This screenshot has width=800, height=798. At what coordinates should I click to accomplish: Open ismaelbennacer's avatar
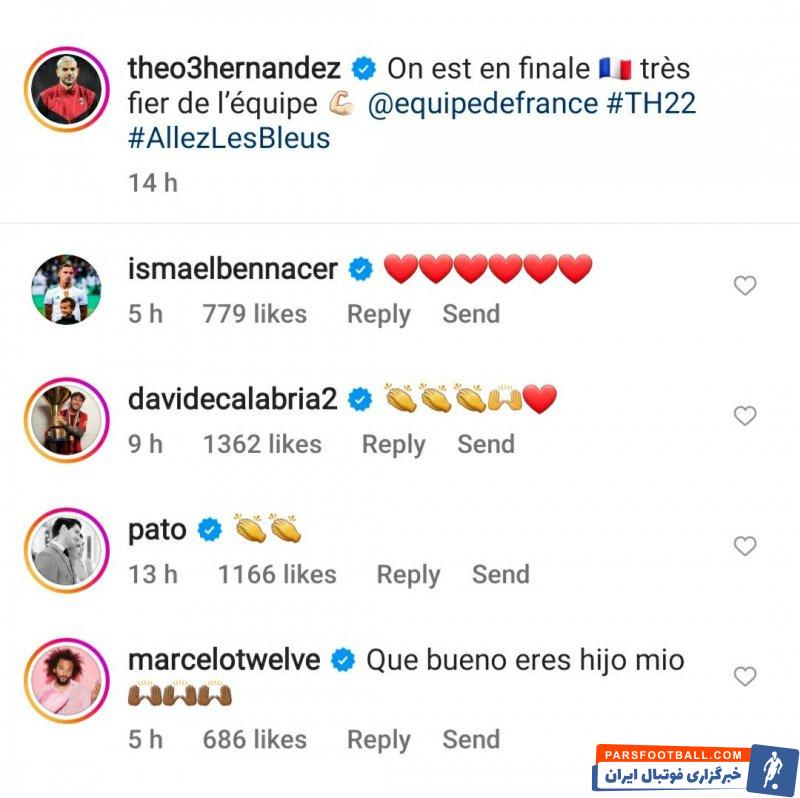coord(66,290)
